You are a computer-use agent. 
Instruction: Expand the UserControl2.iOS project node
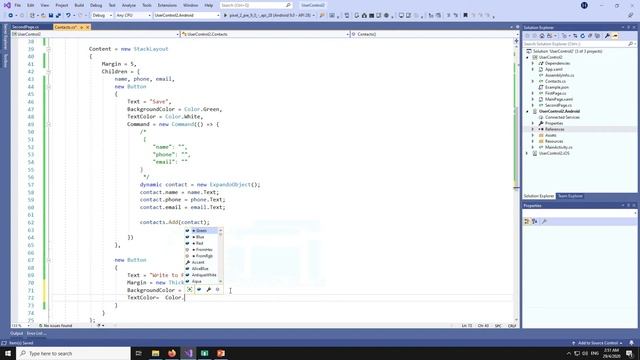coord(527,153)
